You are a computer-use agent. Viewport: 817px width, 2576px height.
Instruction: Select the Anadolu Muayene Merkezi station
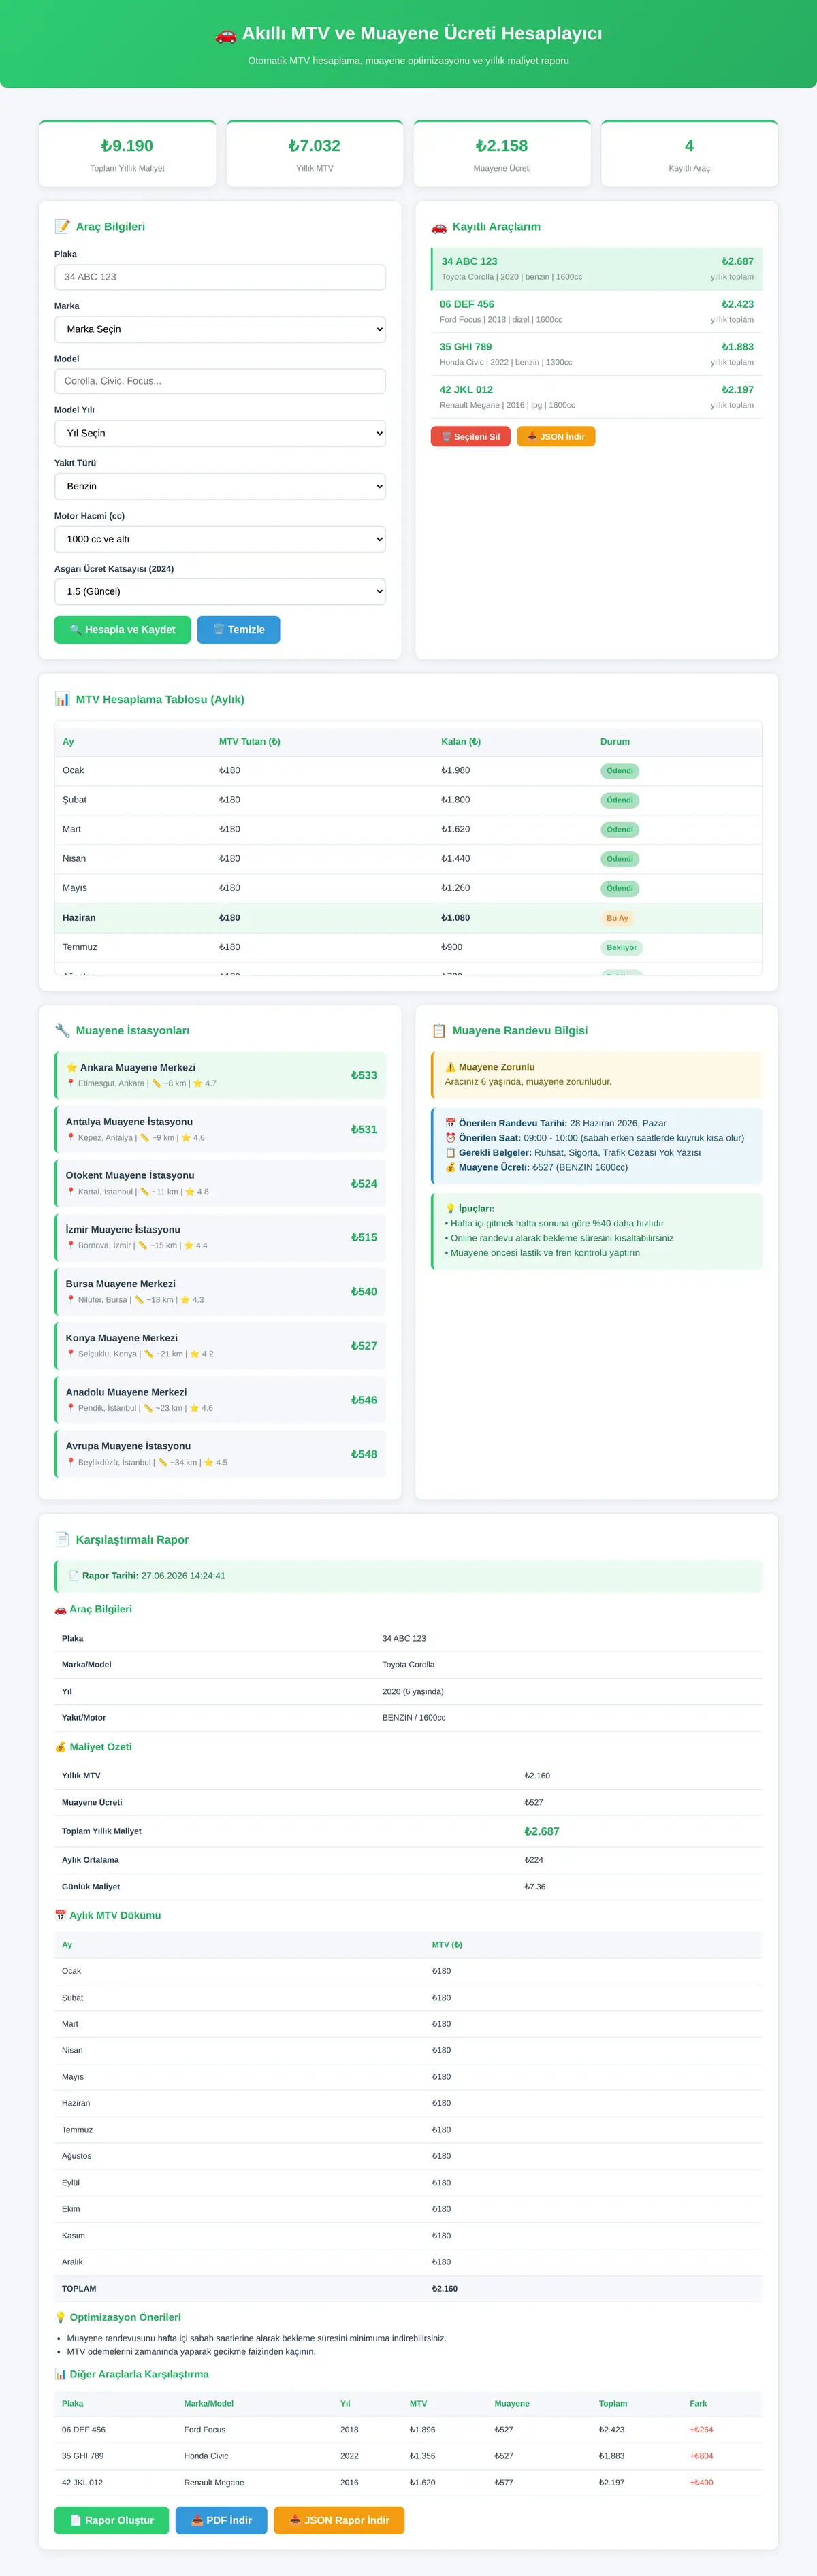tap(220, 1400)
